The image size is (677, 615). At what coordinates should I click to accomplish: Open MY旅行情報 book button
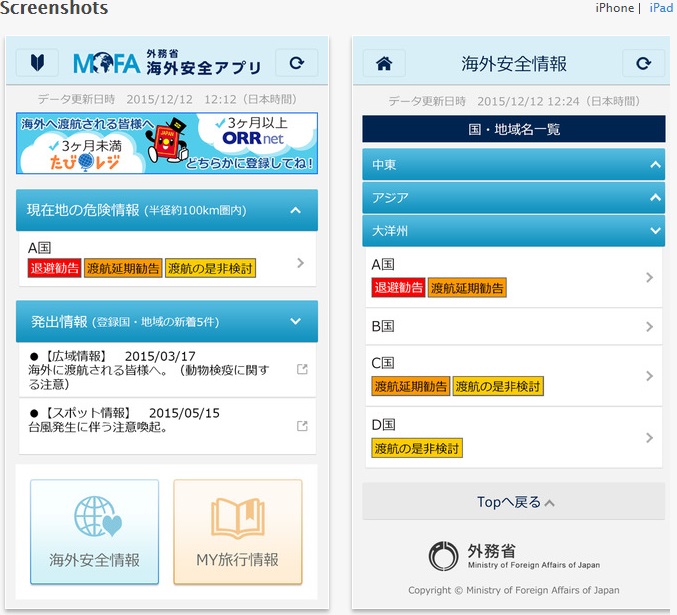click(x=238, y=532)
